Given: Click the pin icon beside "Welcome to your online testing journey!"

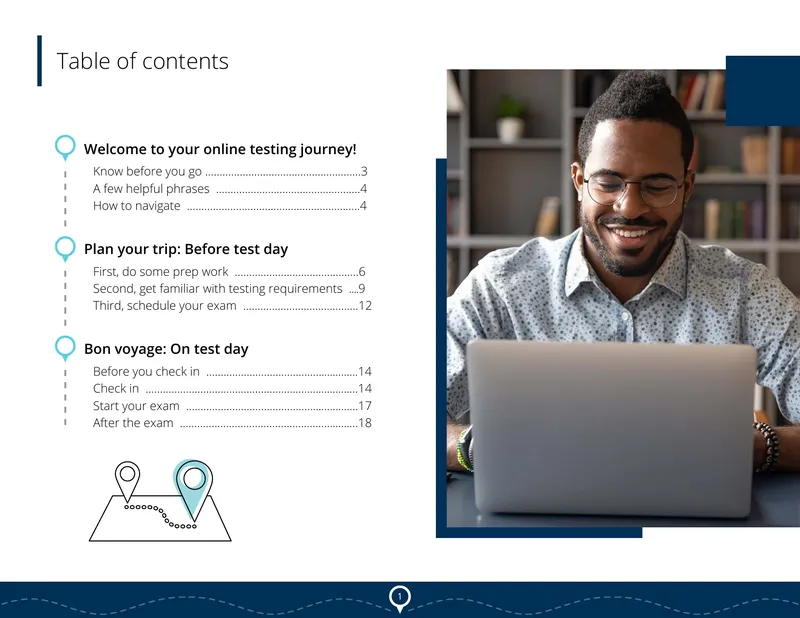Looking at the screenshot, I should pos(65,147).
